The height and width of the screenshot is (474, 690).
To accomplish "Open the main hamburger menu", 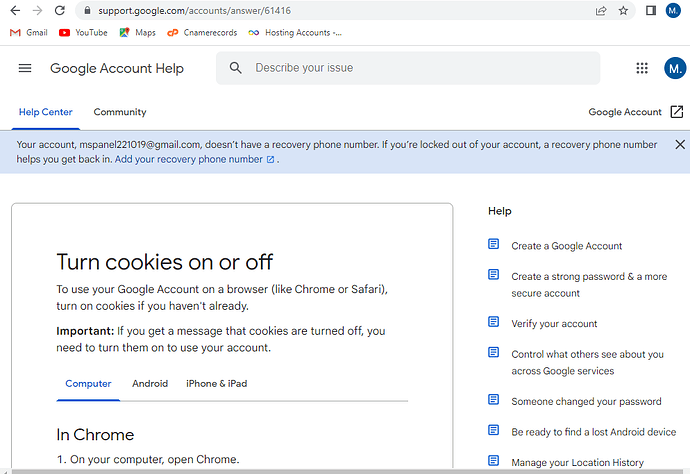I will click(x=25, y=68).
